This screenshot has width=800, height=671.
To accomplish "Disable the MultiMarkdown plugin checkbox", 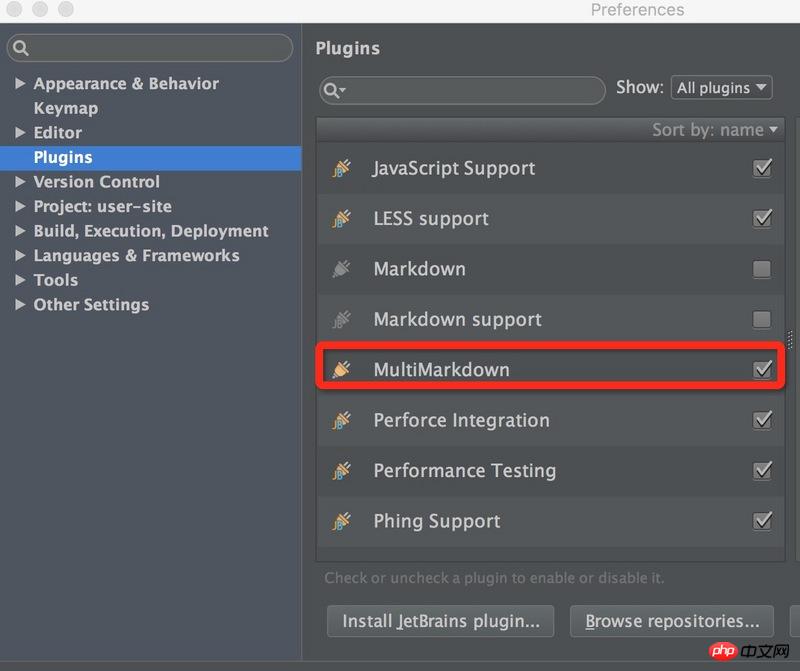I will 762,369.
